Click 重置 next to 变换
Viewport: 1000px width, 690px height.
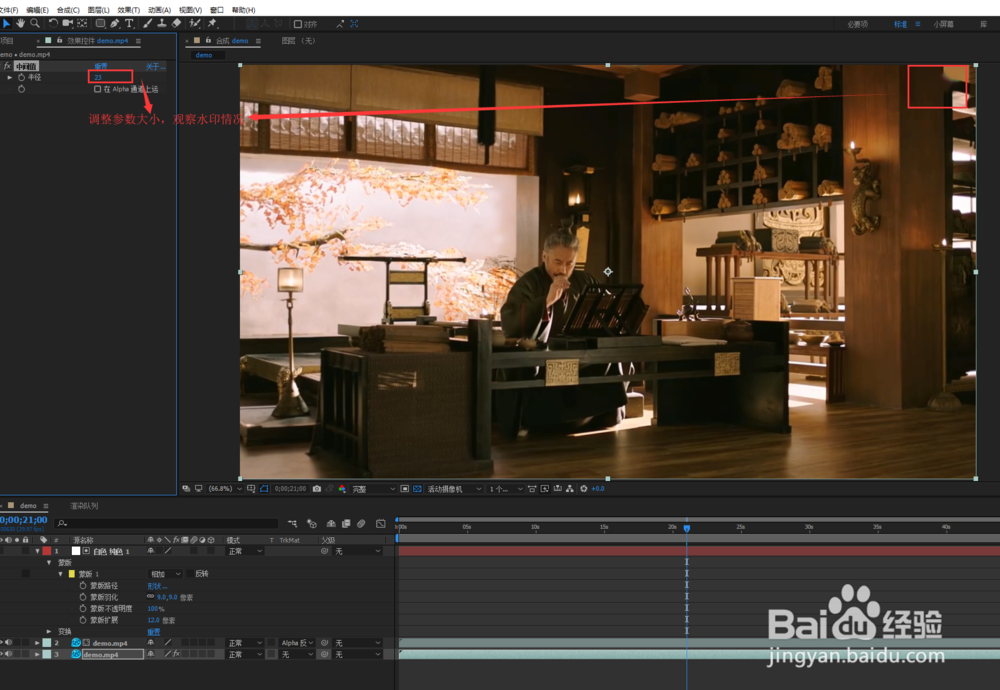coord(154,631)
